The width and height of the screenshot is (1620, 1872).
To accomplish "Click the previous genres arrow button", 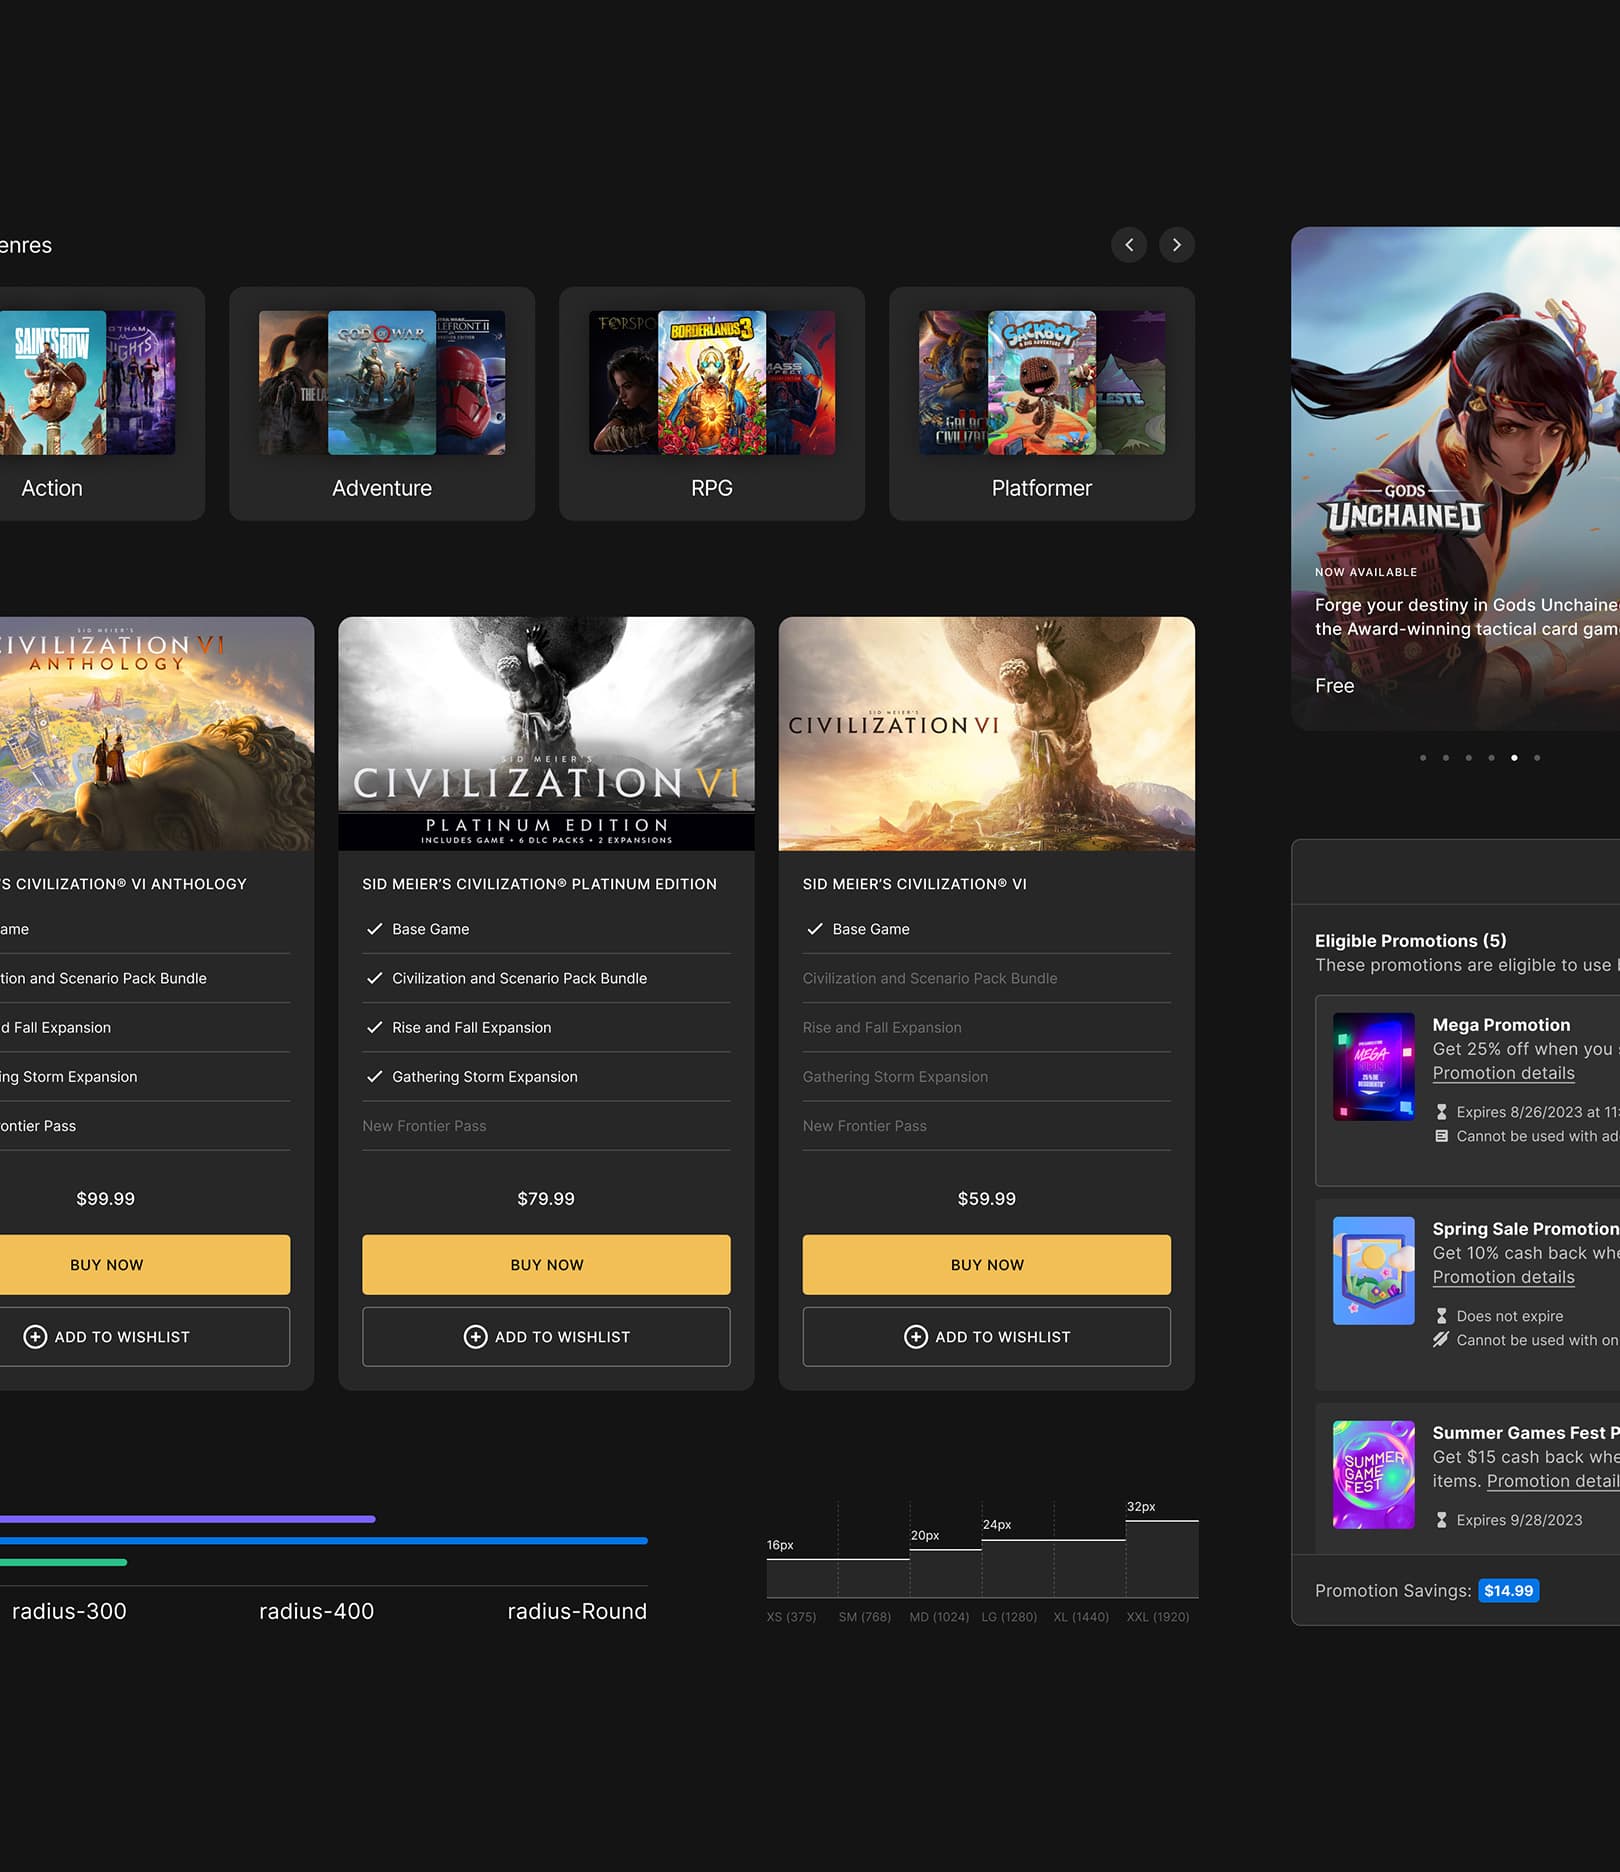I will tap(1129, 245).
